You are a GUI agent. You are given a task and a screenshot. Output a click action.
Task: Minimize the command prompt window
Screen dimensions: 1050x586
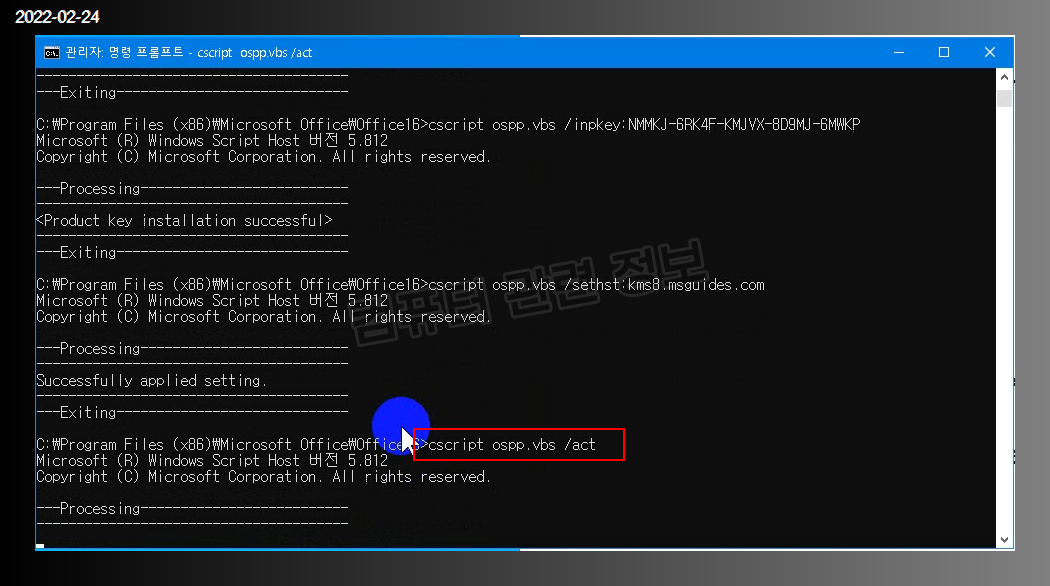pyautogui.click(x=899, y=52)
